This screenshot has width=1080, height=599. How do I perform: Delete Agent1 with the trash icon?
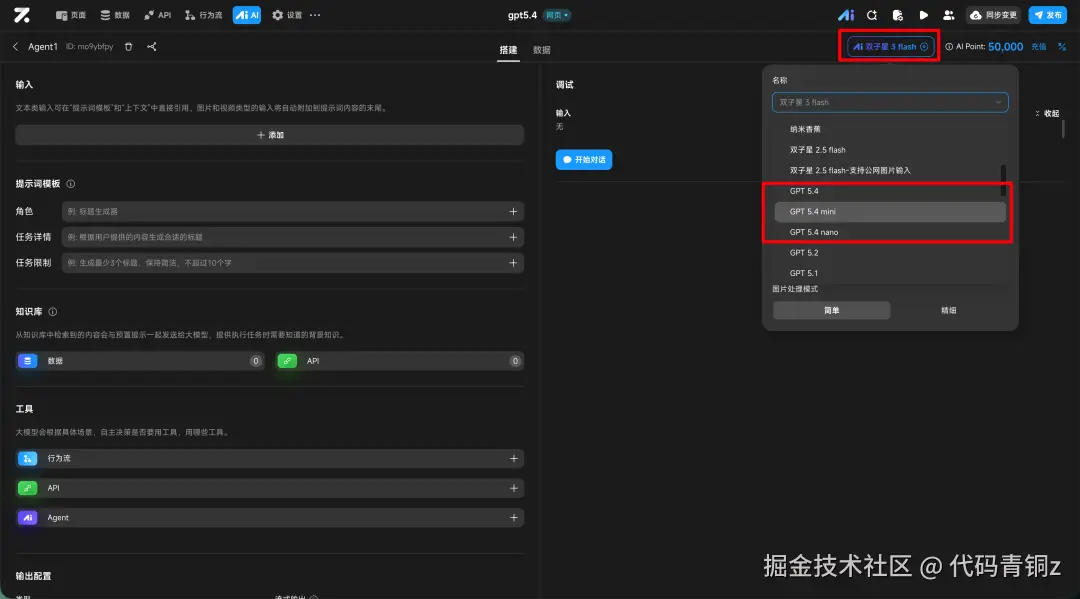(x=128, y=47)
